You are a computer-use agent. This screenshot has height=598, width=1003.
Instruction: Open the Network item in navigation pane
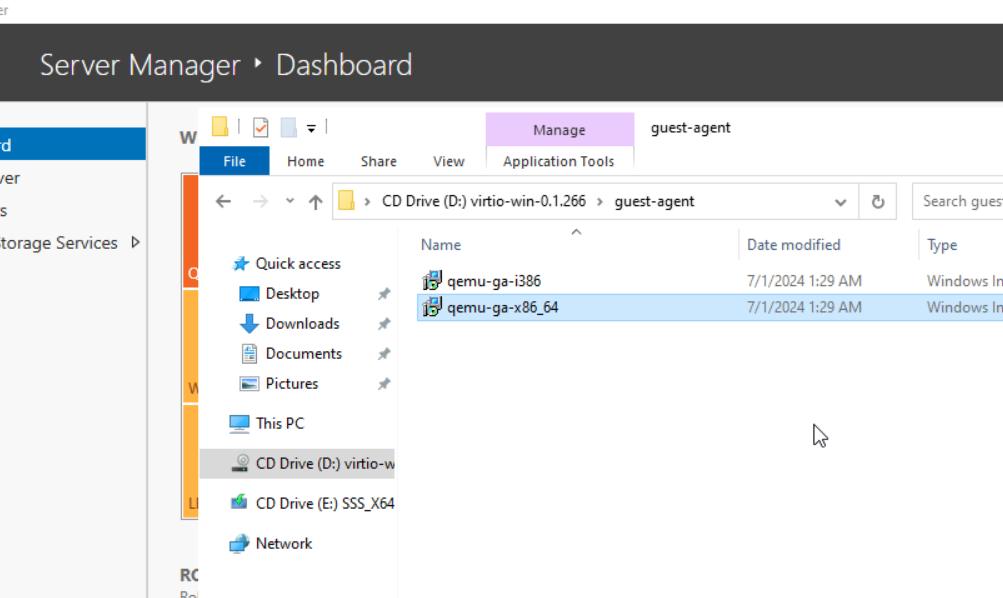(283, 543)
